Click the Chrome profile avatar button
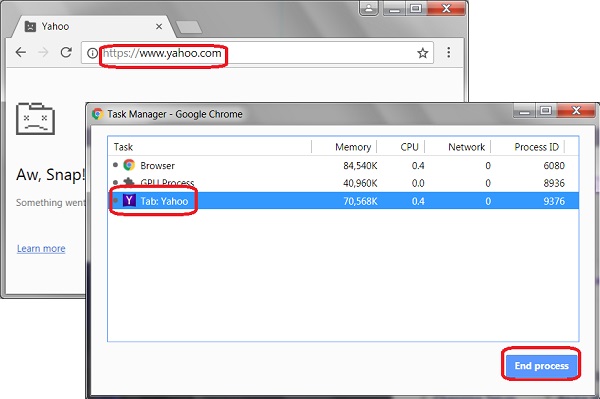Image resolution: width=600 pixels, height=399 pixels. click(x=369, y=8)
